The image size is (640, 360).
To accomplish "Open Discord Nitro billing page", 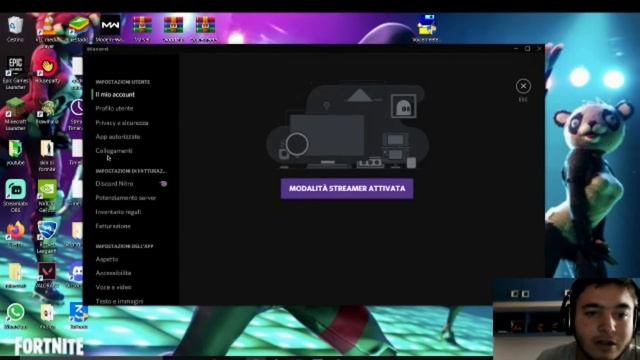I will click(114, 184).
